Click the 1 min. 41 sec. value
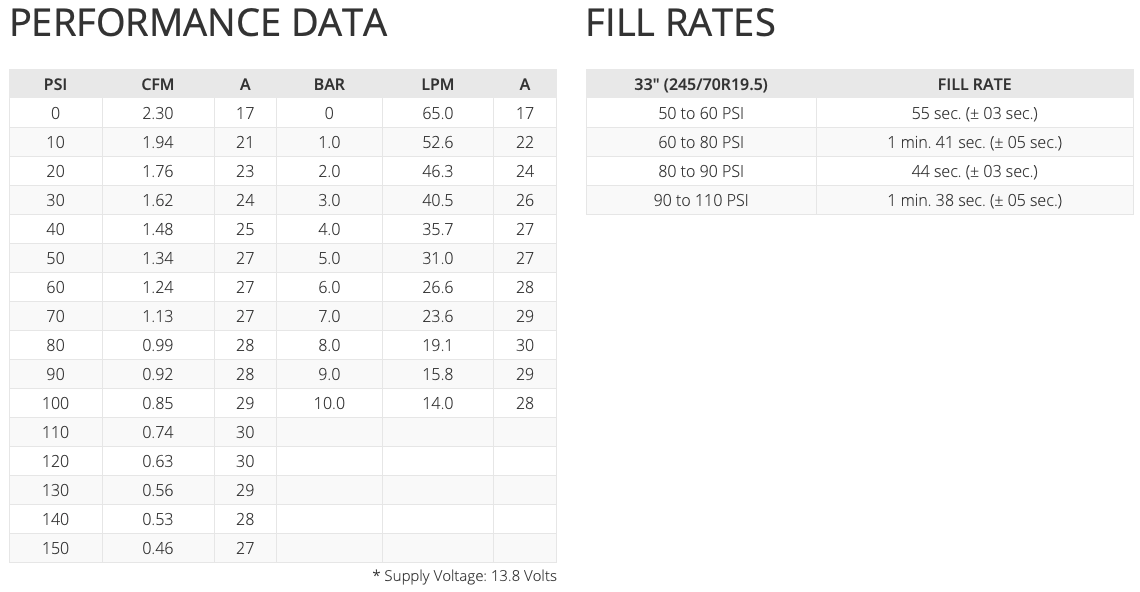 (x=974, y=143)
